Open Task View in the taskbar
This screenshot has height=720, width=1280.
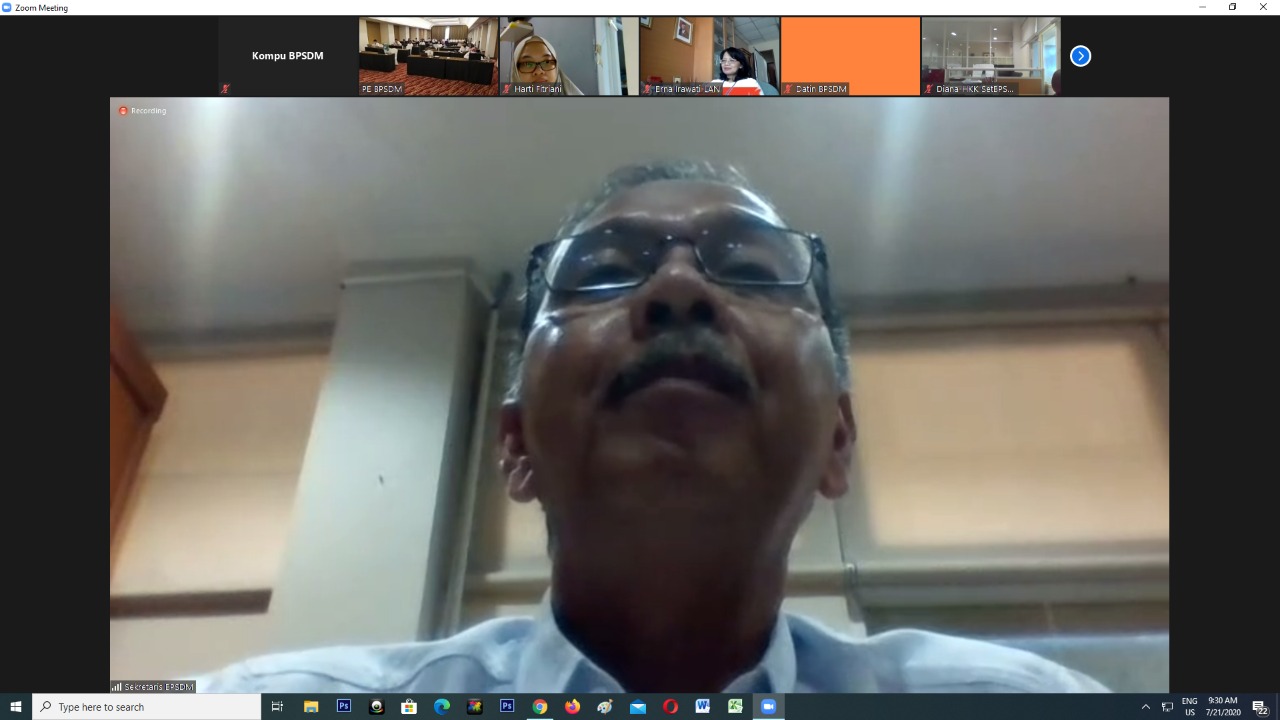(277, 707)
